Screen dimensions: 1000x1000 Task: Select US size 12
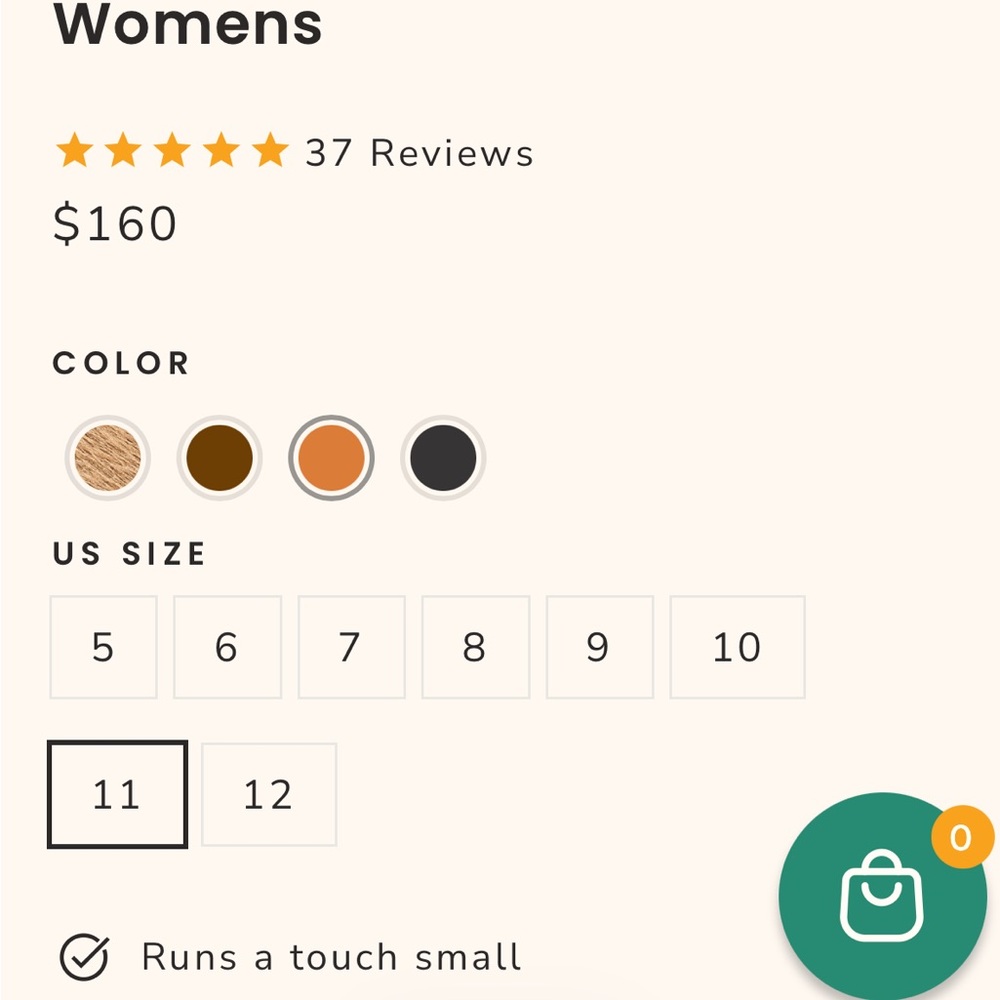[x=269, y=795]
